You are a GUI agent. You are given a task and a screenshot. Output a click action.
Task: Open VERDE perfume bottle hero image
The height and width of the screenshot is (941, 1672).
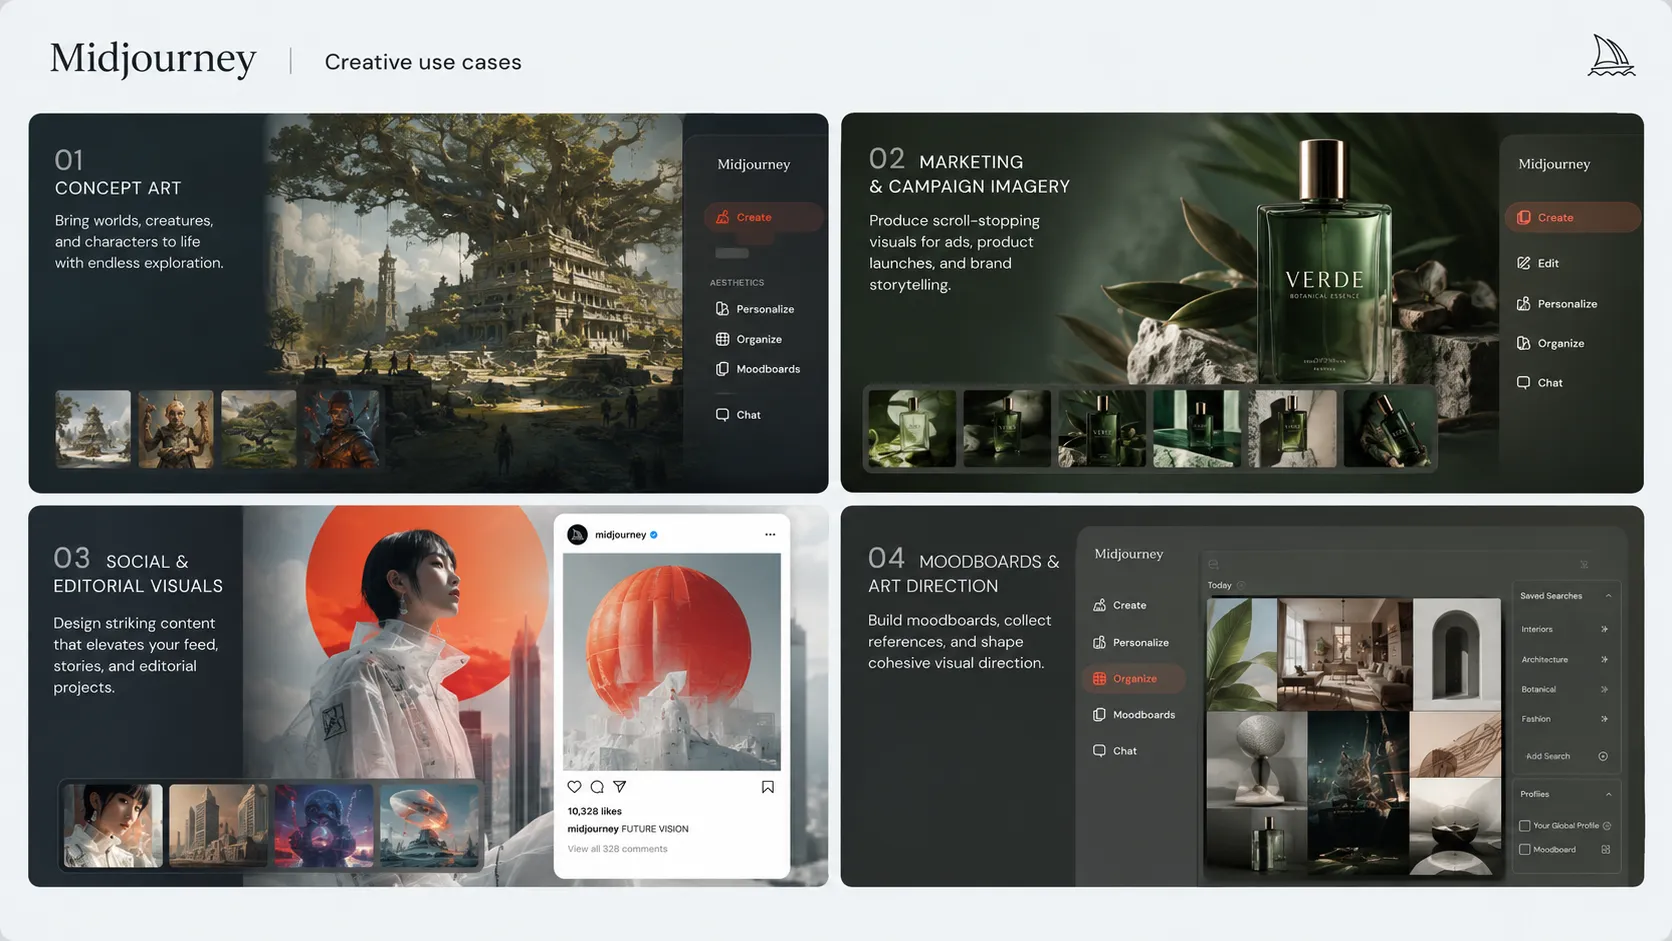pyautogui.click(x=1324, y=262)
